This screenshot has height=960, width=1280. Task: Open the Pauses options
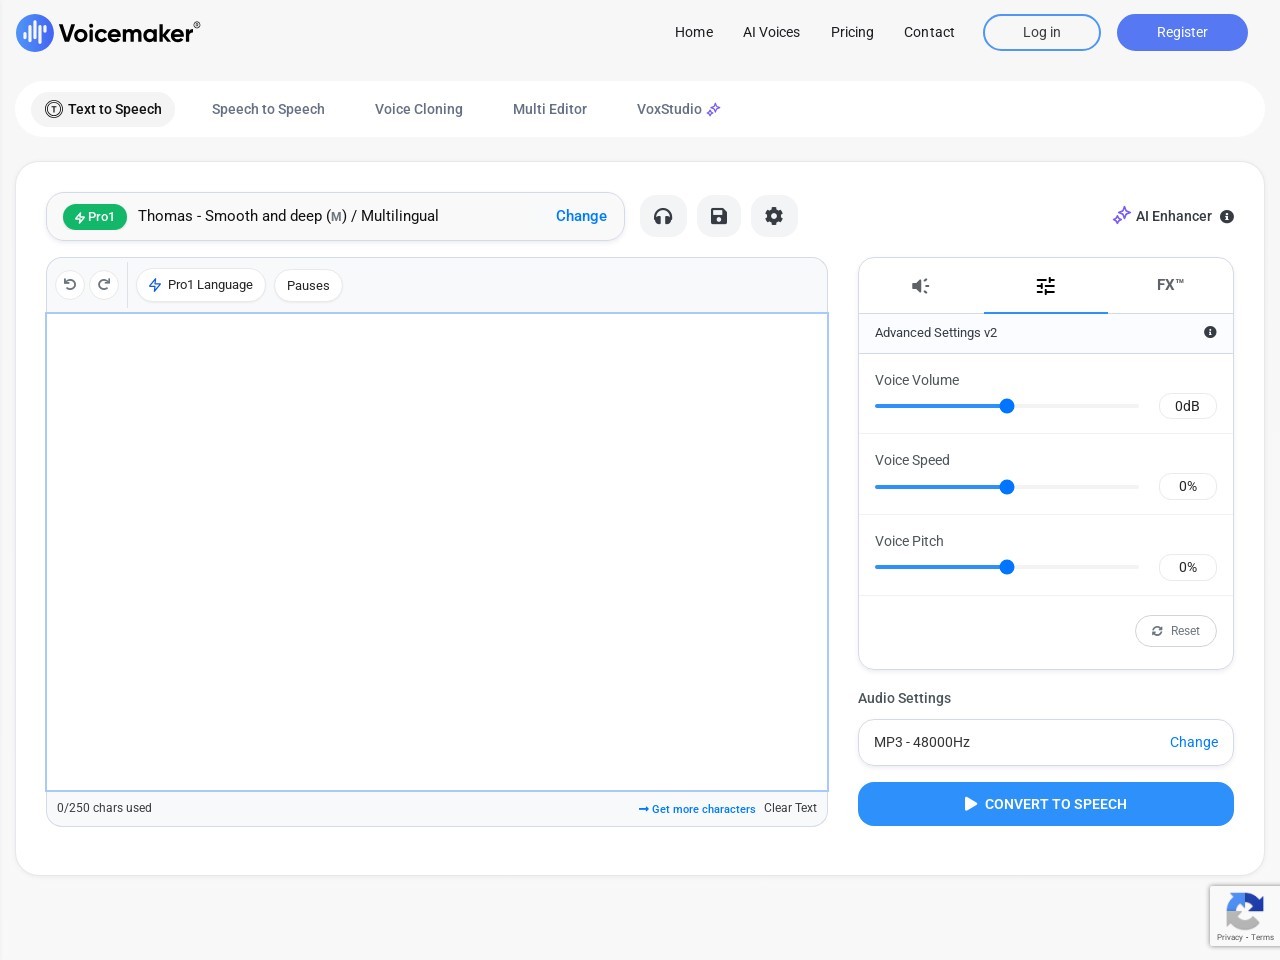308,286
